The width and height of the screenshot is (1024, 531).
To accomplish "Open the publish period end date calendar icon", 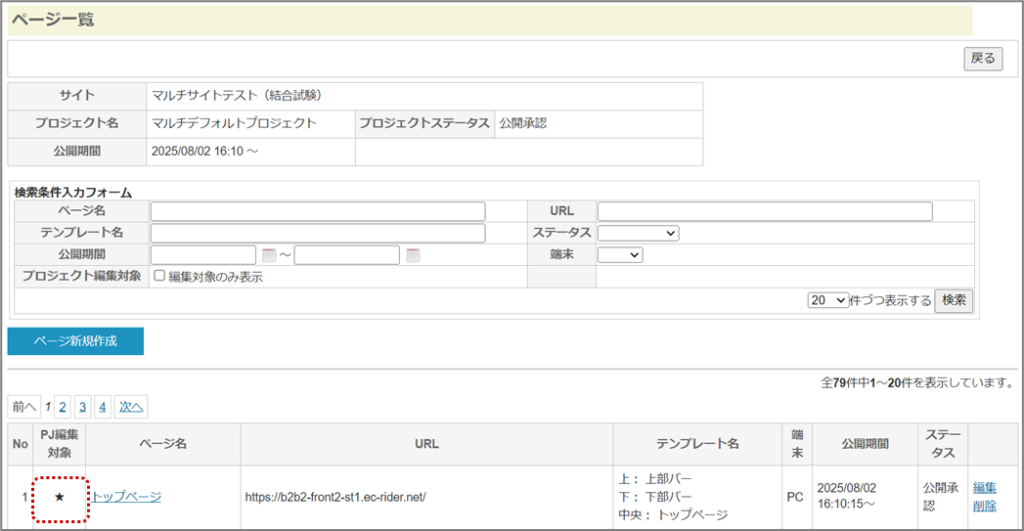I will [412, 256].
